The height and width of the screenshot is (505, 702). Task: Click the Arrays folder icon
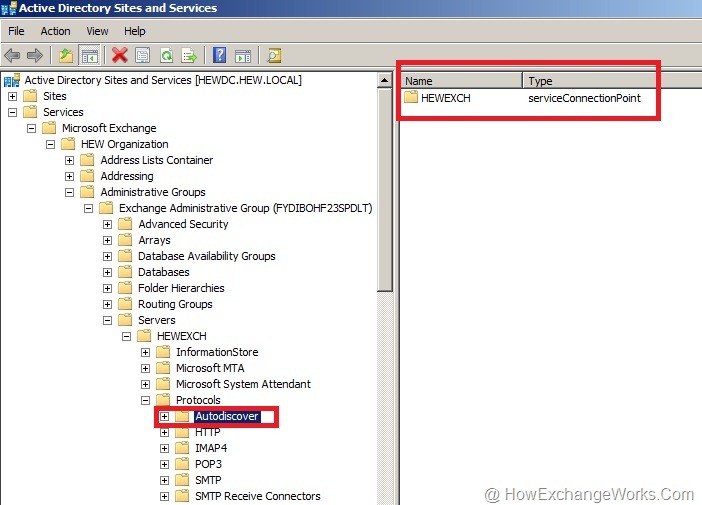click(125, 240)
